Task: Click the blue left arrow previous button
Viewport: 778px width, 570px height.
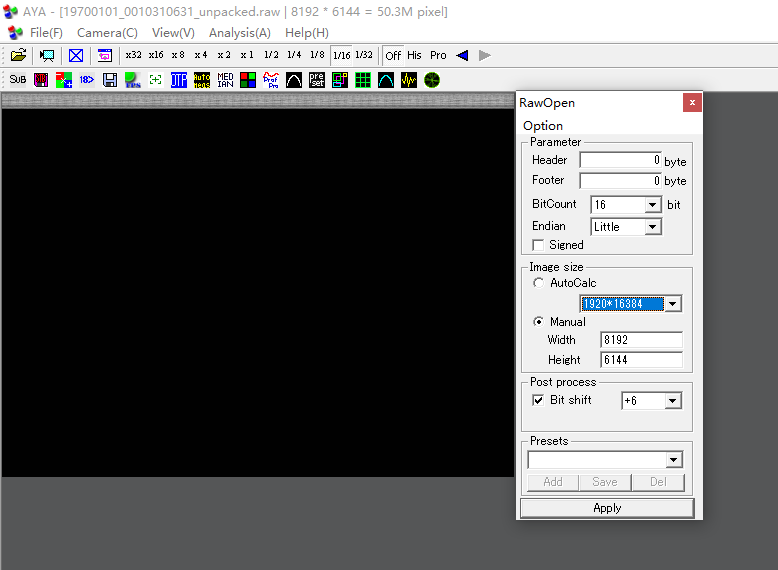Action: [x=462, y=55]
